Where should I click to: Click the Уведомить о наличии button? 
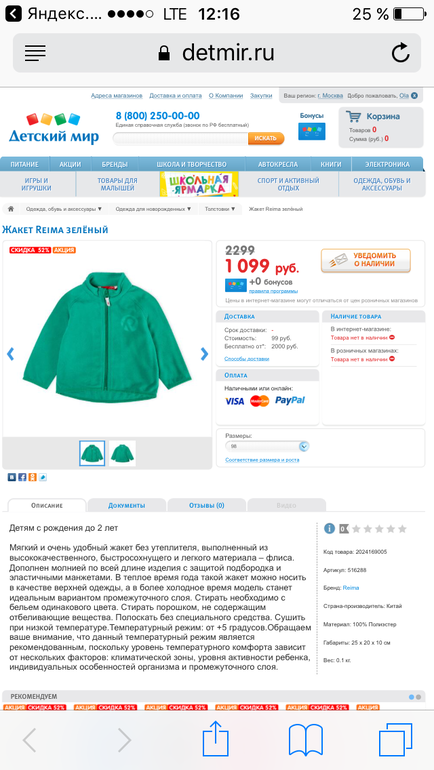[366, 260]
